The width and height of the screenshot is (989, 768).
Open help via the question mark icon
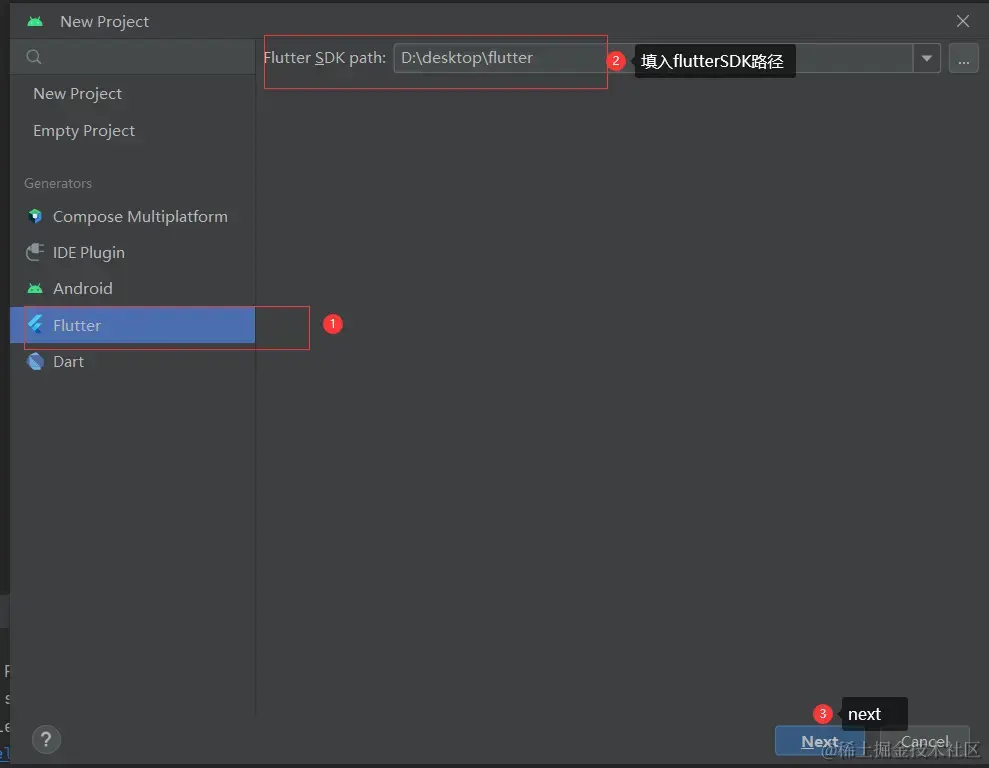point(46,739)
